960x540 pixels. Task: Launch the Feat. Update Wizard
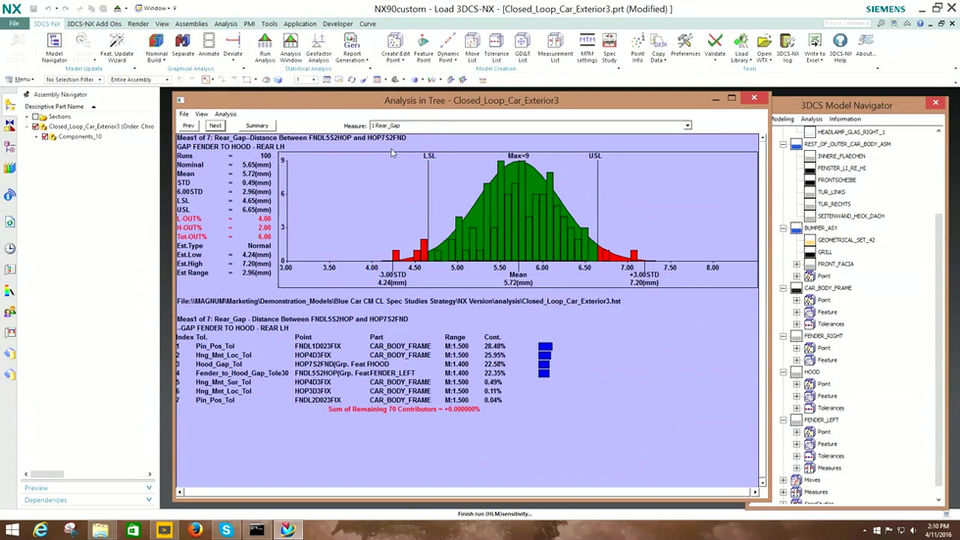[x=116, y=48]
